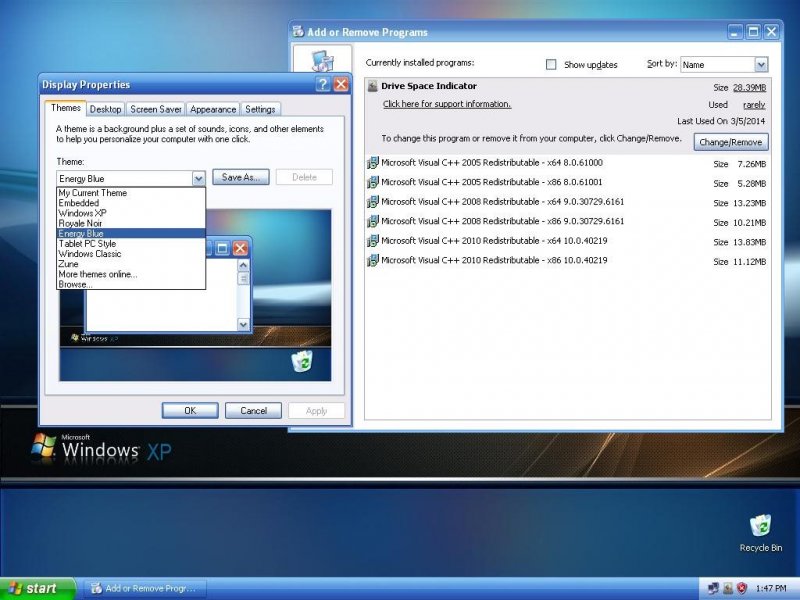Click icon of Visual C++ 2005 x64 8.0.61000
The height and width of the screenshot is (600, 800).
(x=373, y=163)
